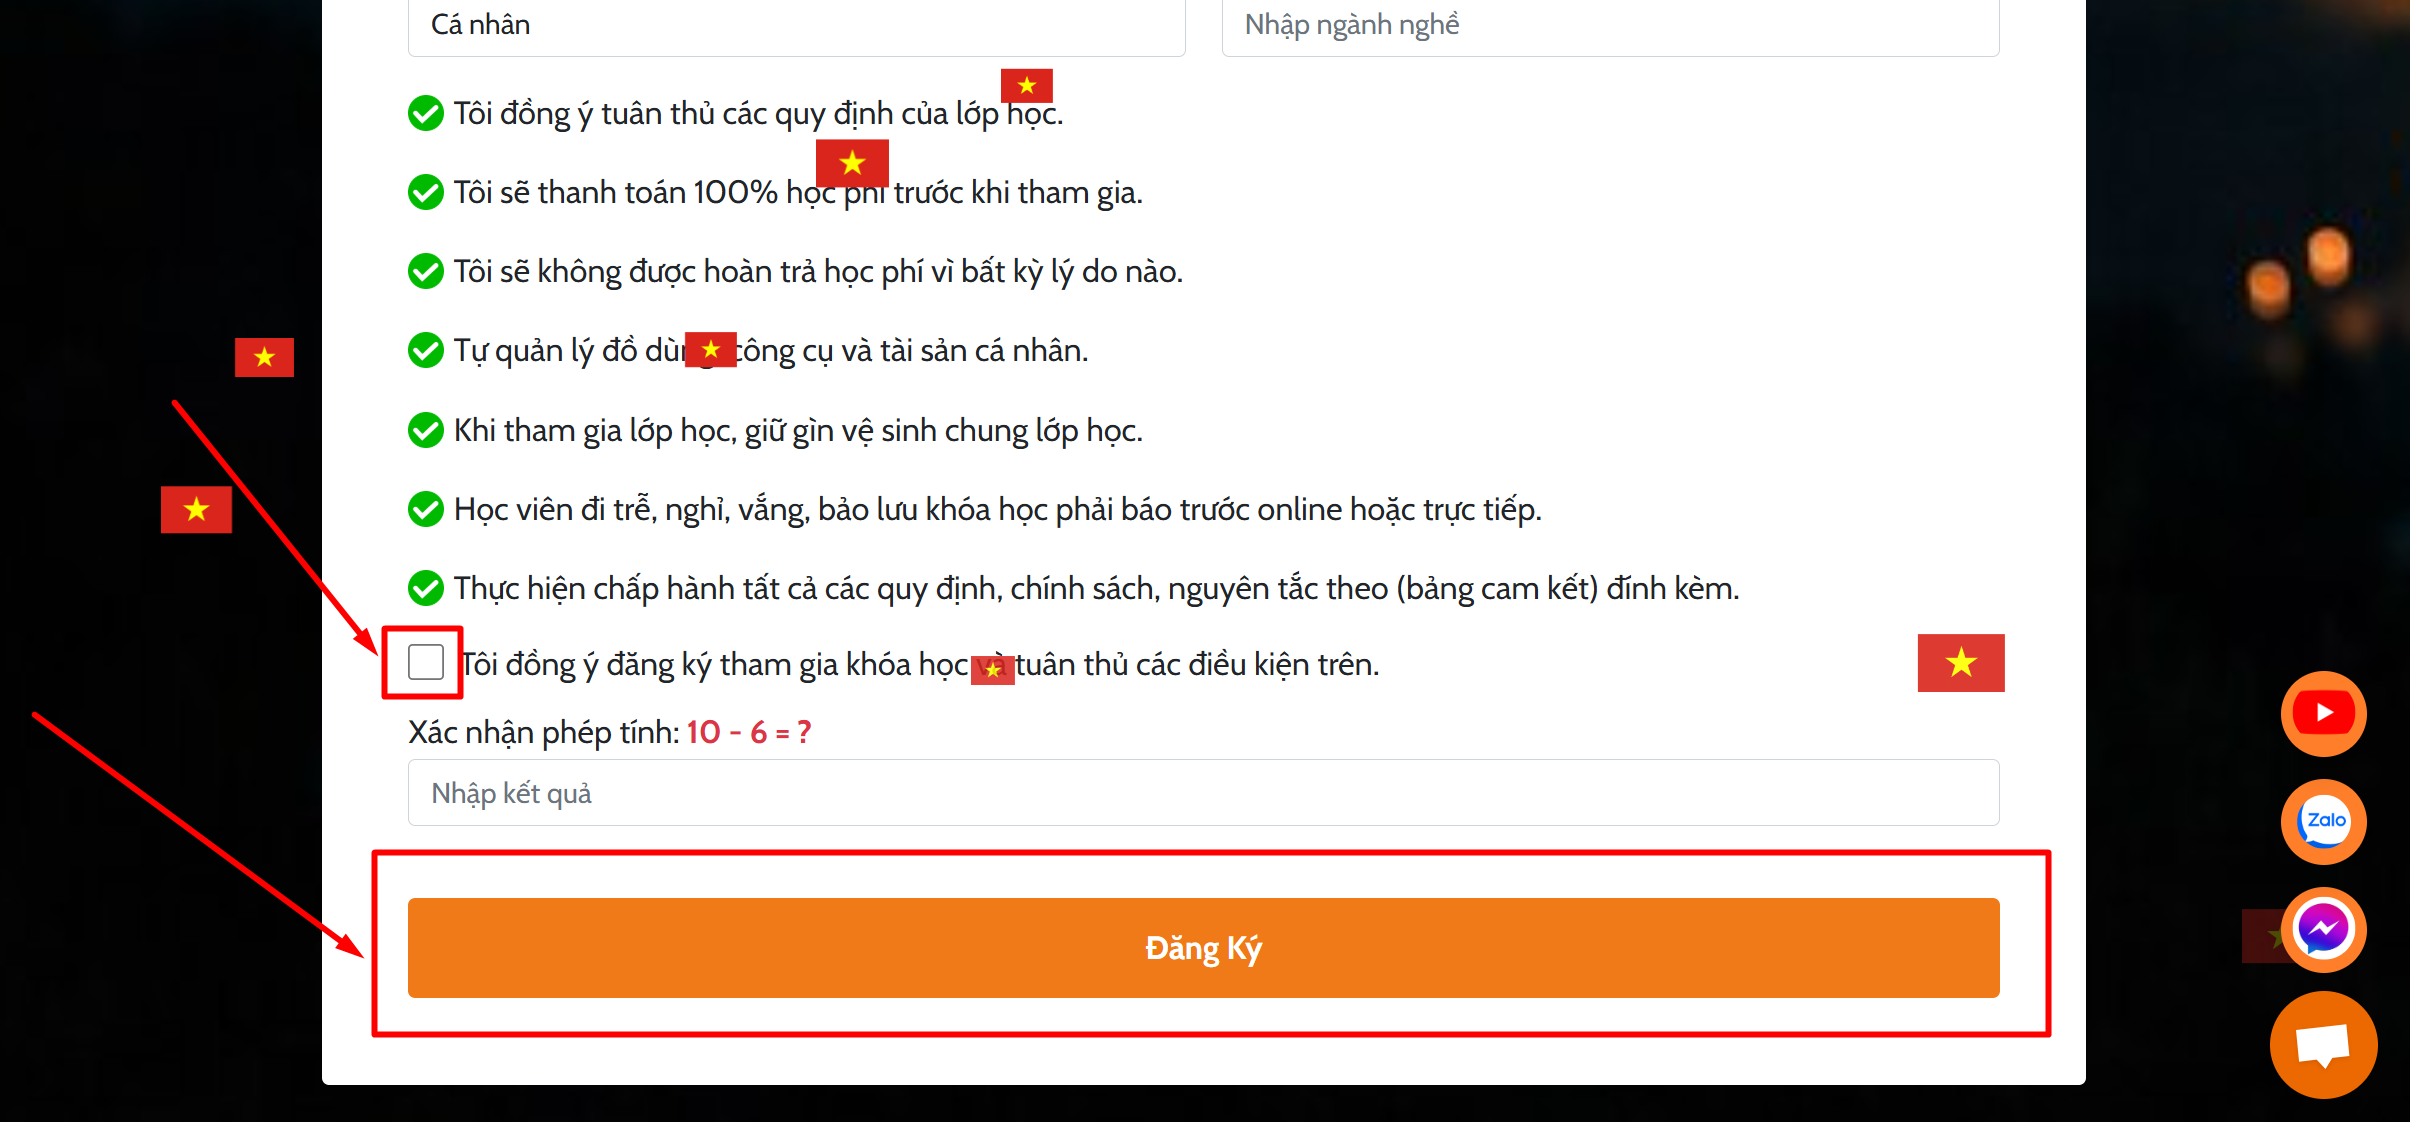Click the Vietnam flag above 'học phí'
This screenshot has height=1122, width=2410.
[852, 163]
